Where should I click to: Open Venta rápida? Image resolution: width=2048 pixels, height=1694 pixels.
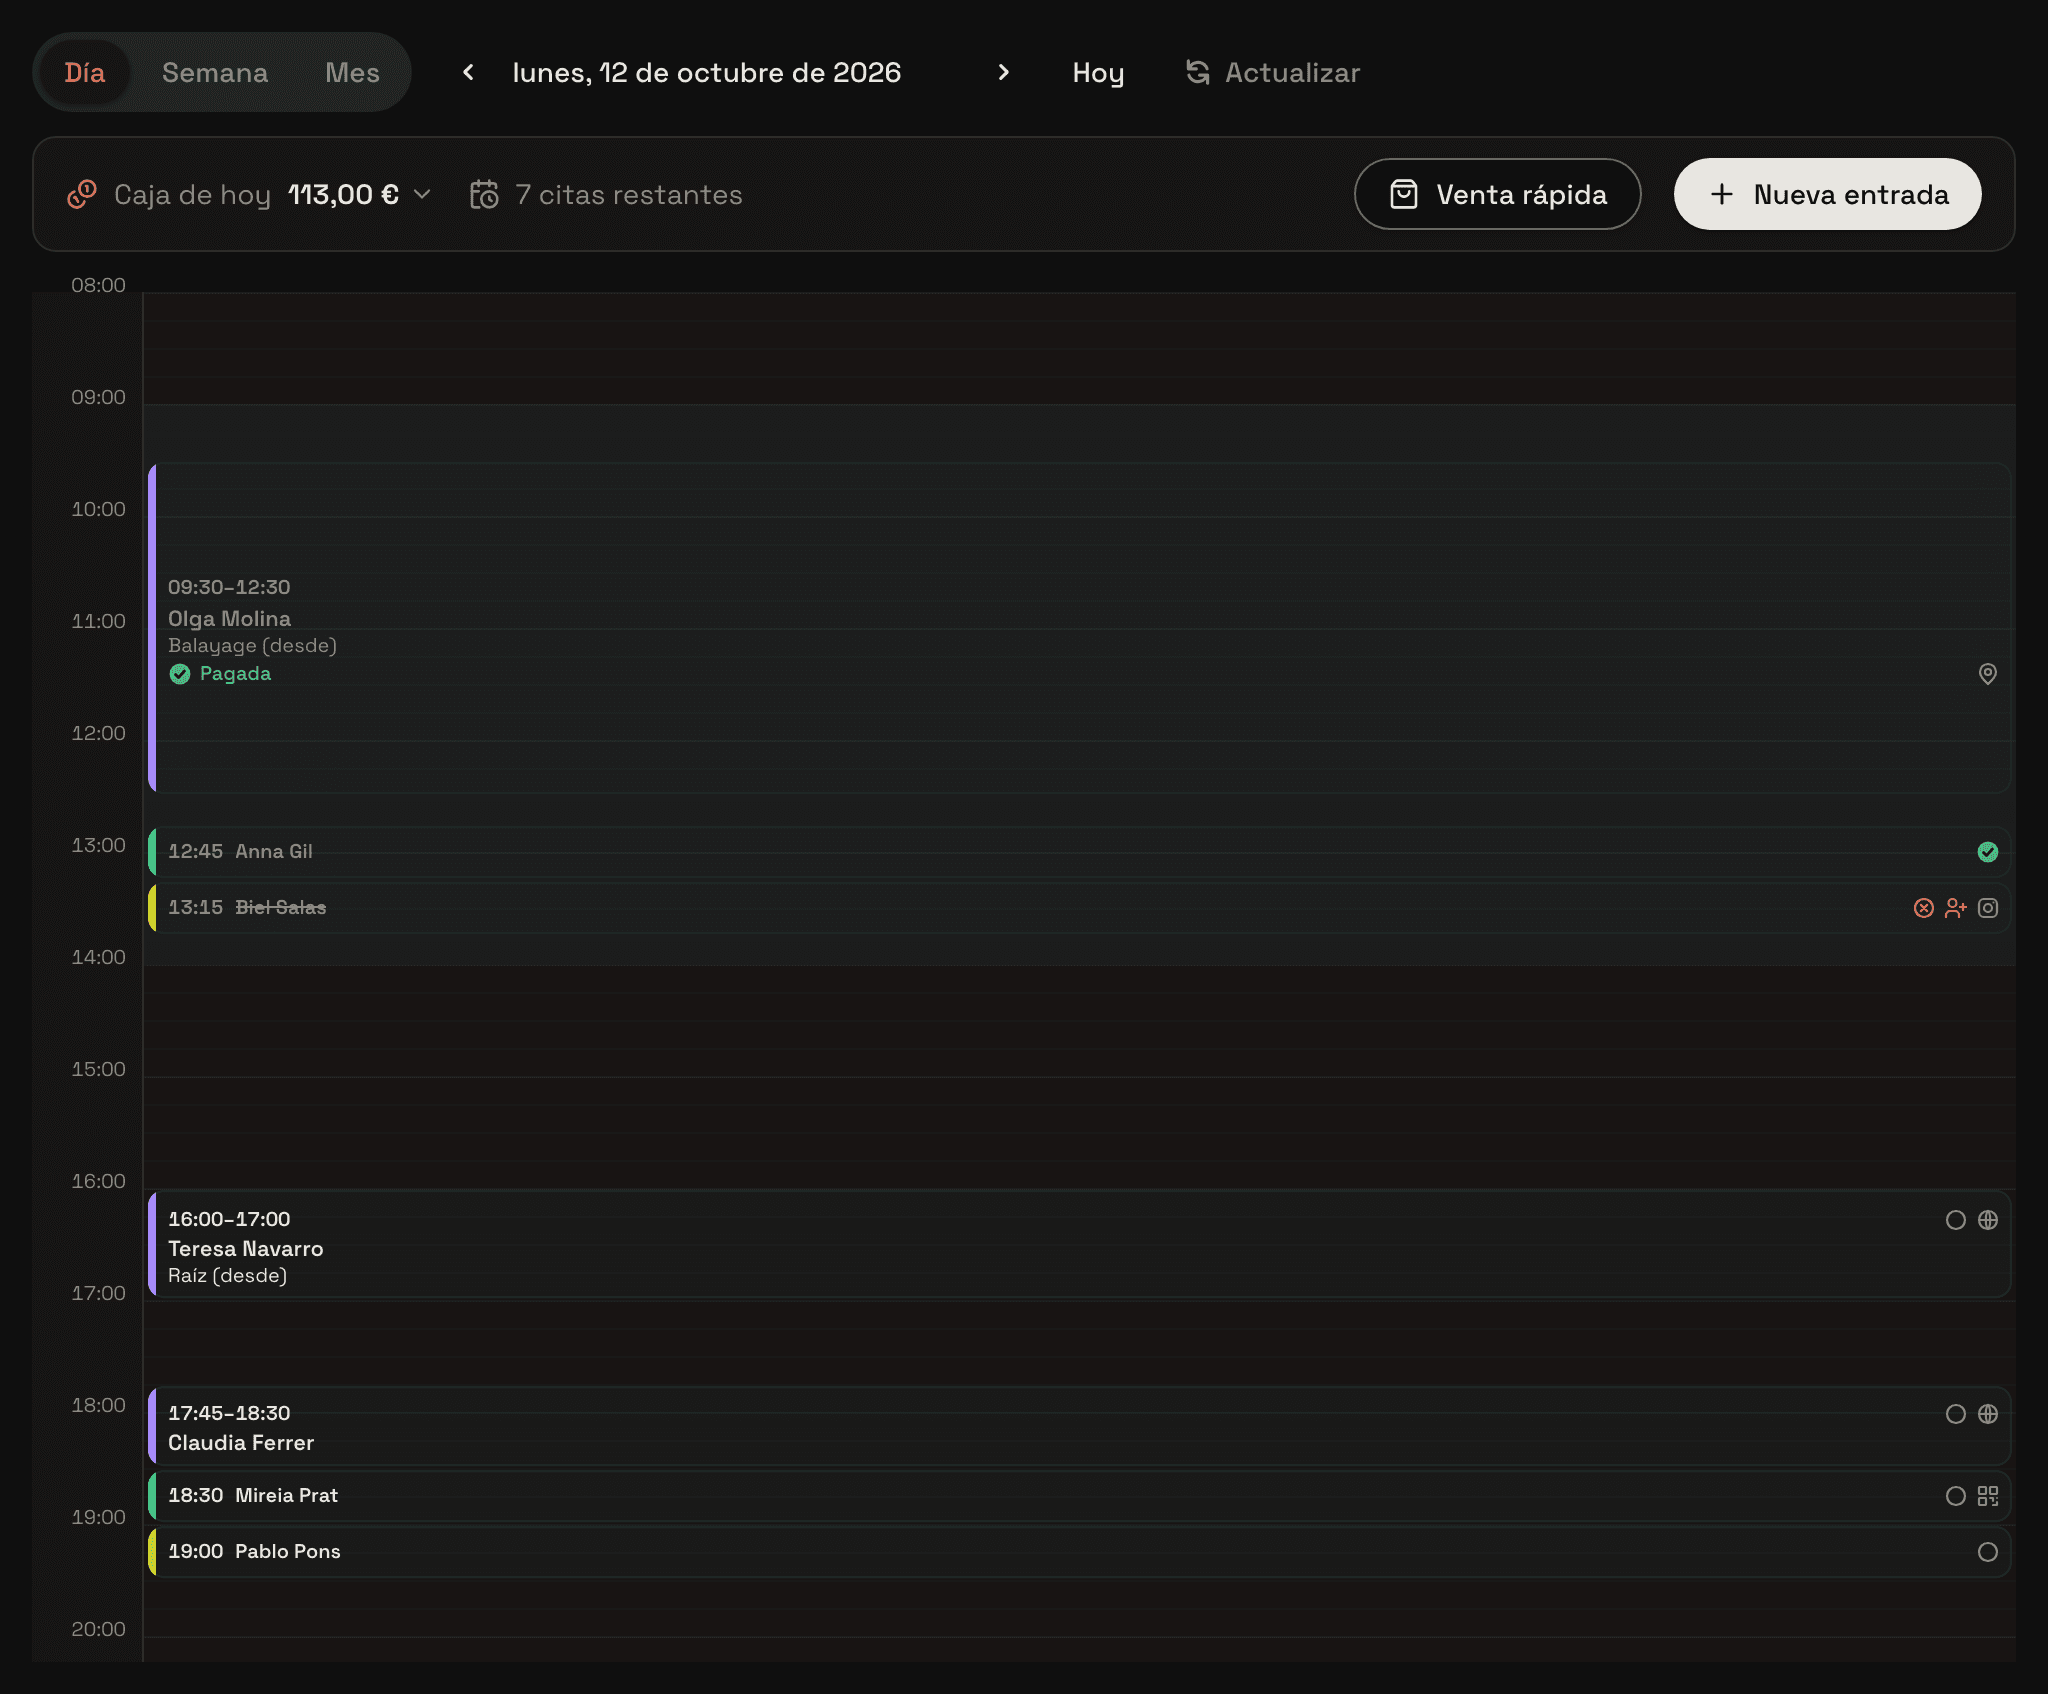1497,194
